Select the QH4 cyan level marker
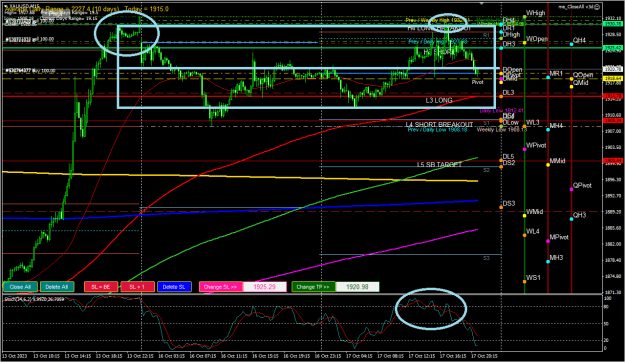 pyautogui.click(x=572, y=44)
